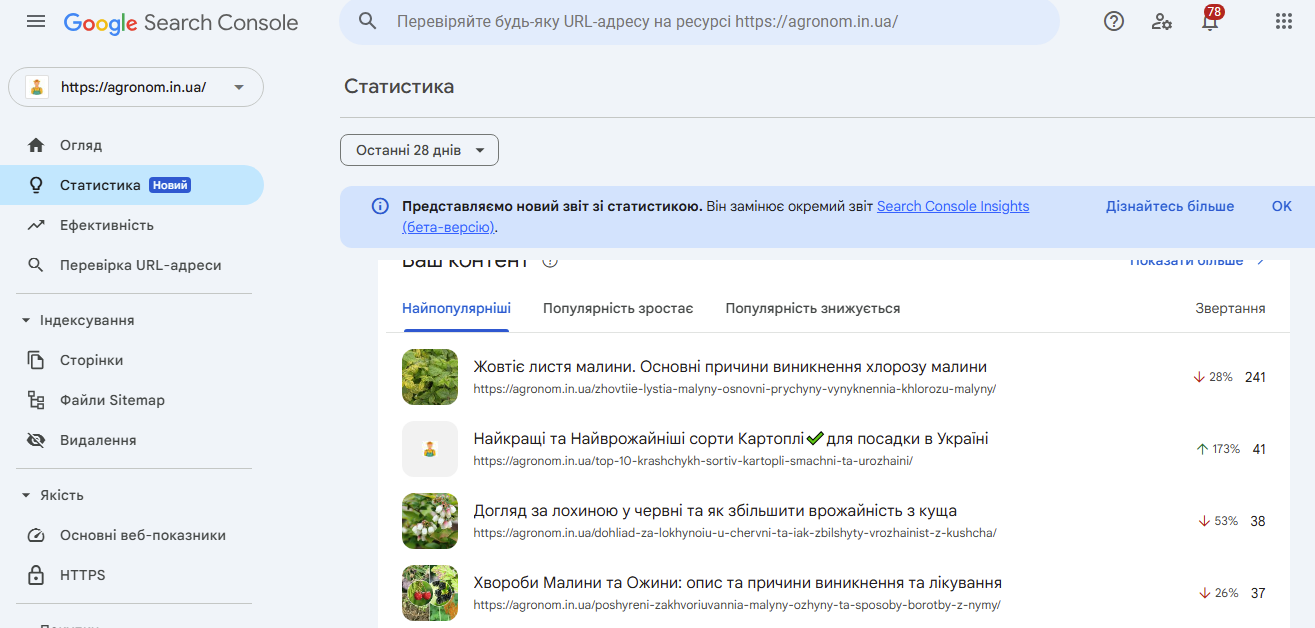
Task: Open the main hamburger menu
Action: pos(36,21)
